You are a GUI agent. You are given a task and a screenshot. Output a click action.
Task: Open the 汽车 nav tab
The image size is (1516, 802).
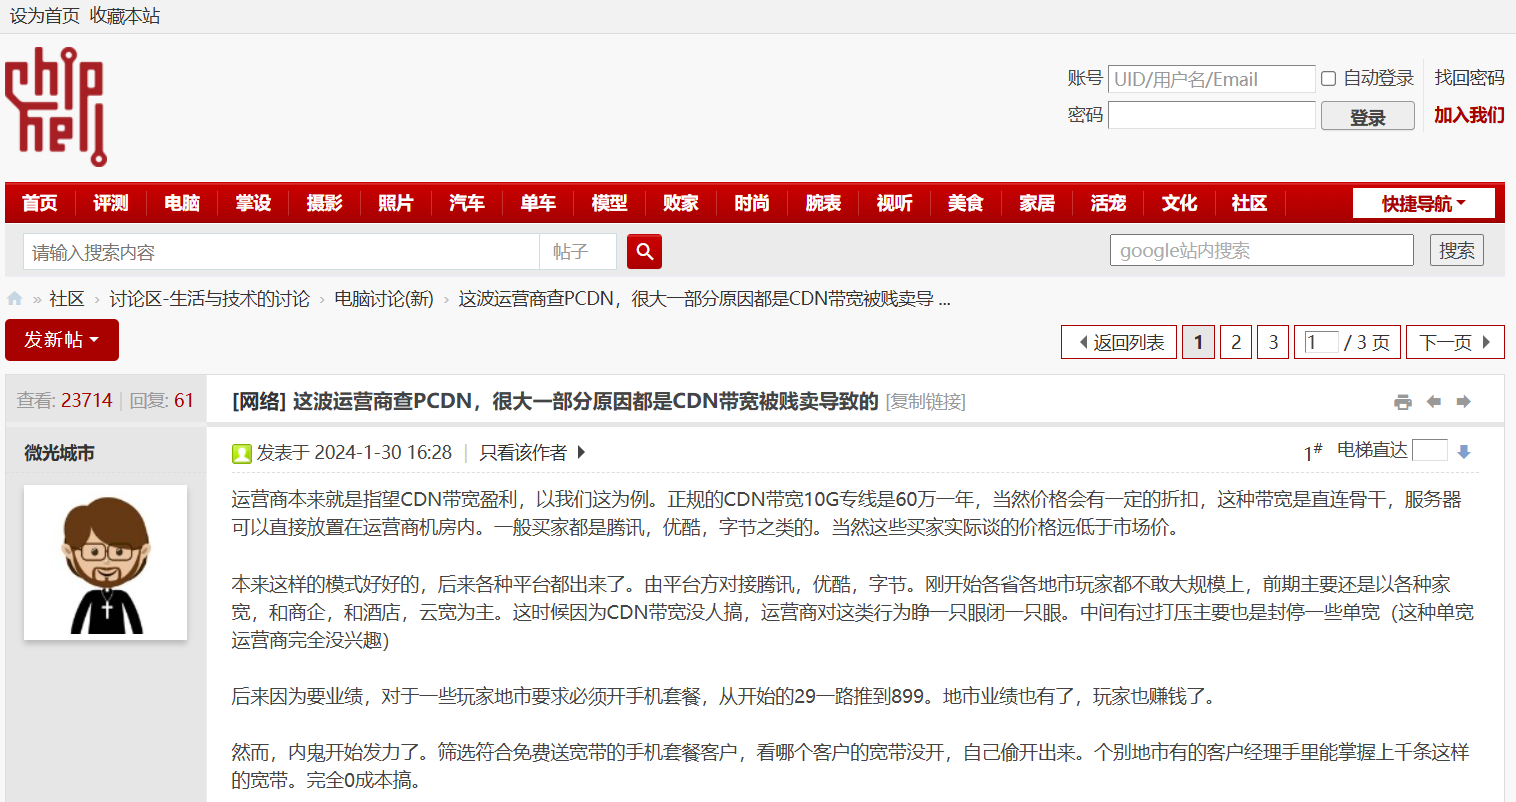(467, 203)
